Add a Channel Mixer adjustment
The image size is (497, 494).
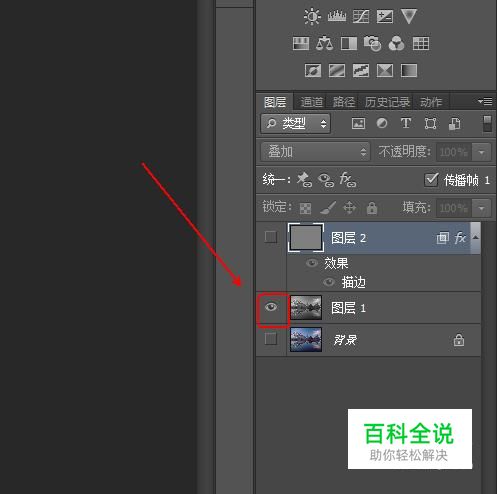tap(396, 44)
